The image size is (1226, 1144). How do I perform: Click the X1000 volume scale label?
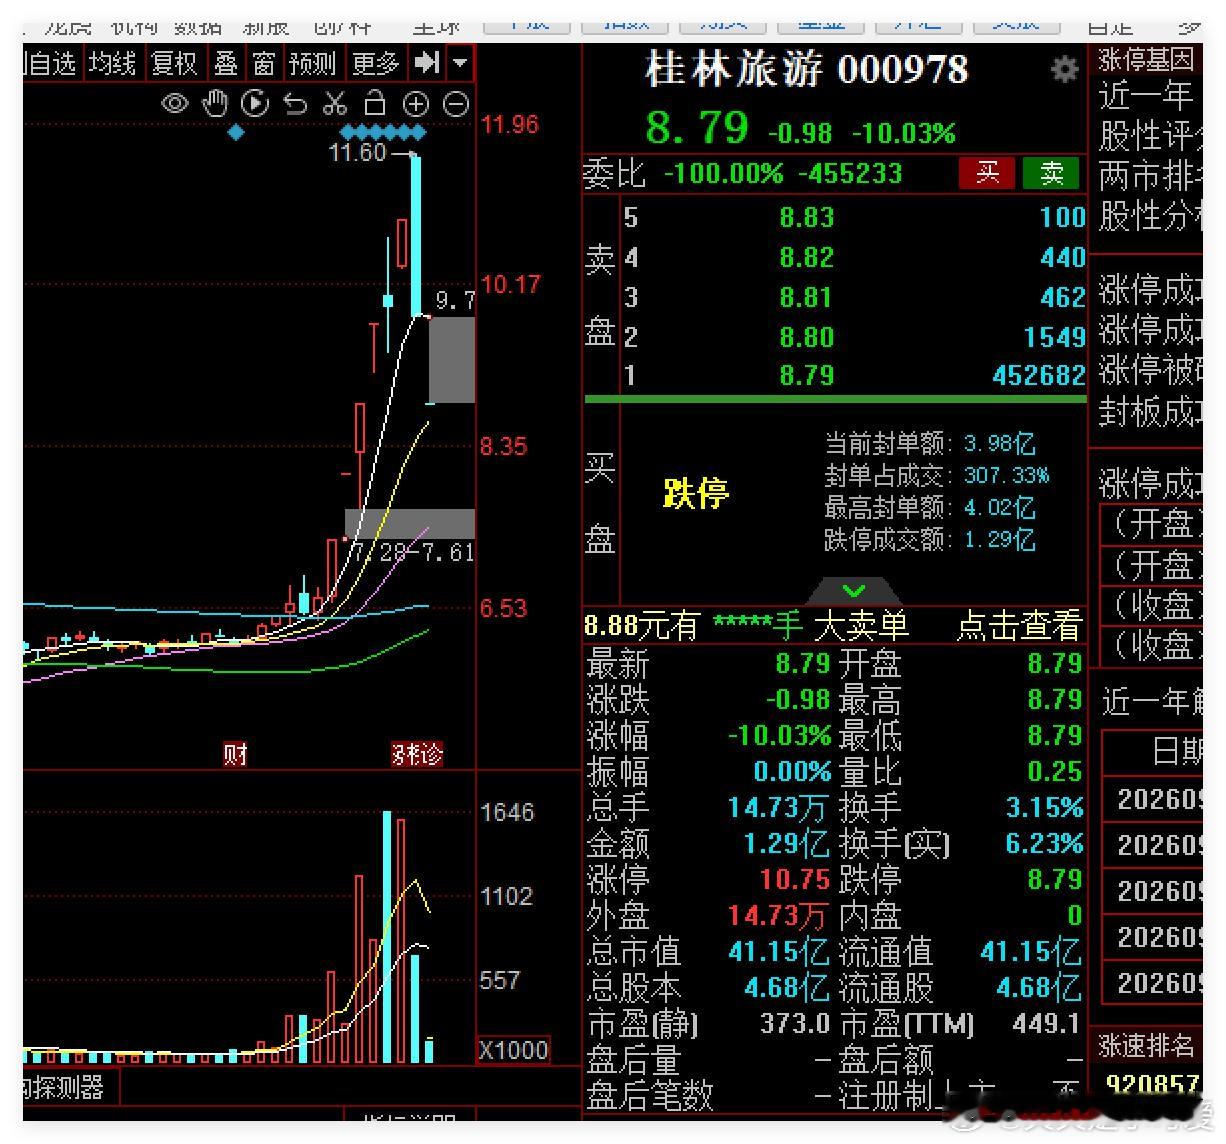(x=513, y=1050)
